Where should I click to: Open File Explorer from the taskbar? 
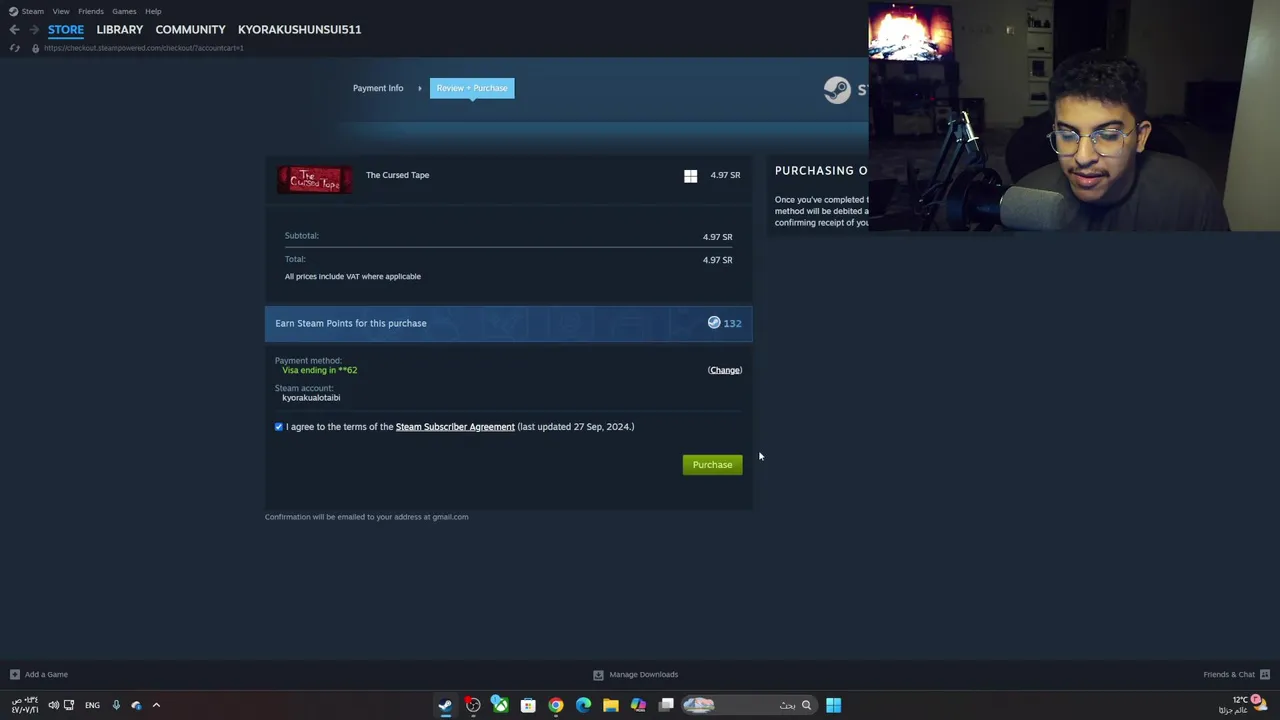[x=611, y=705]
